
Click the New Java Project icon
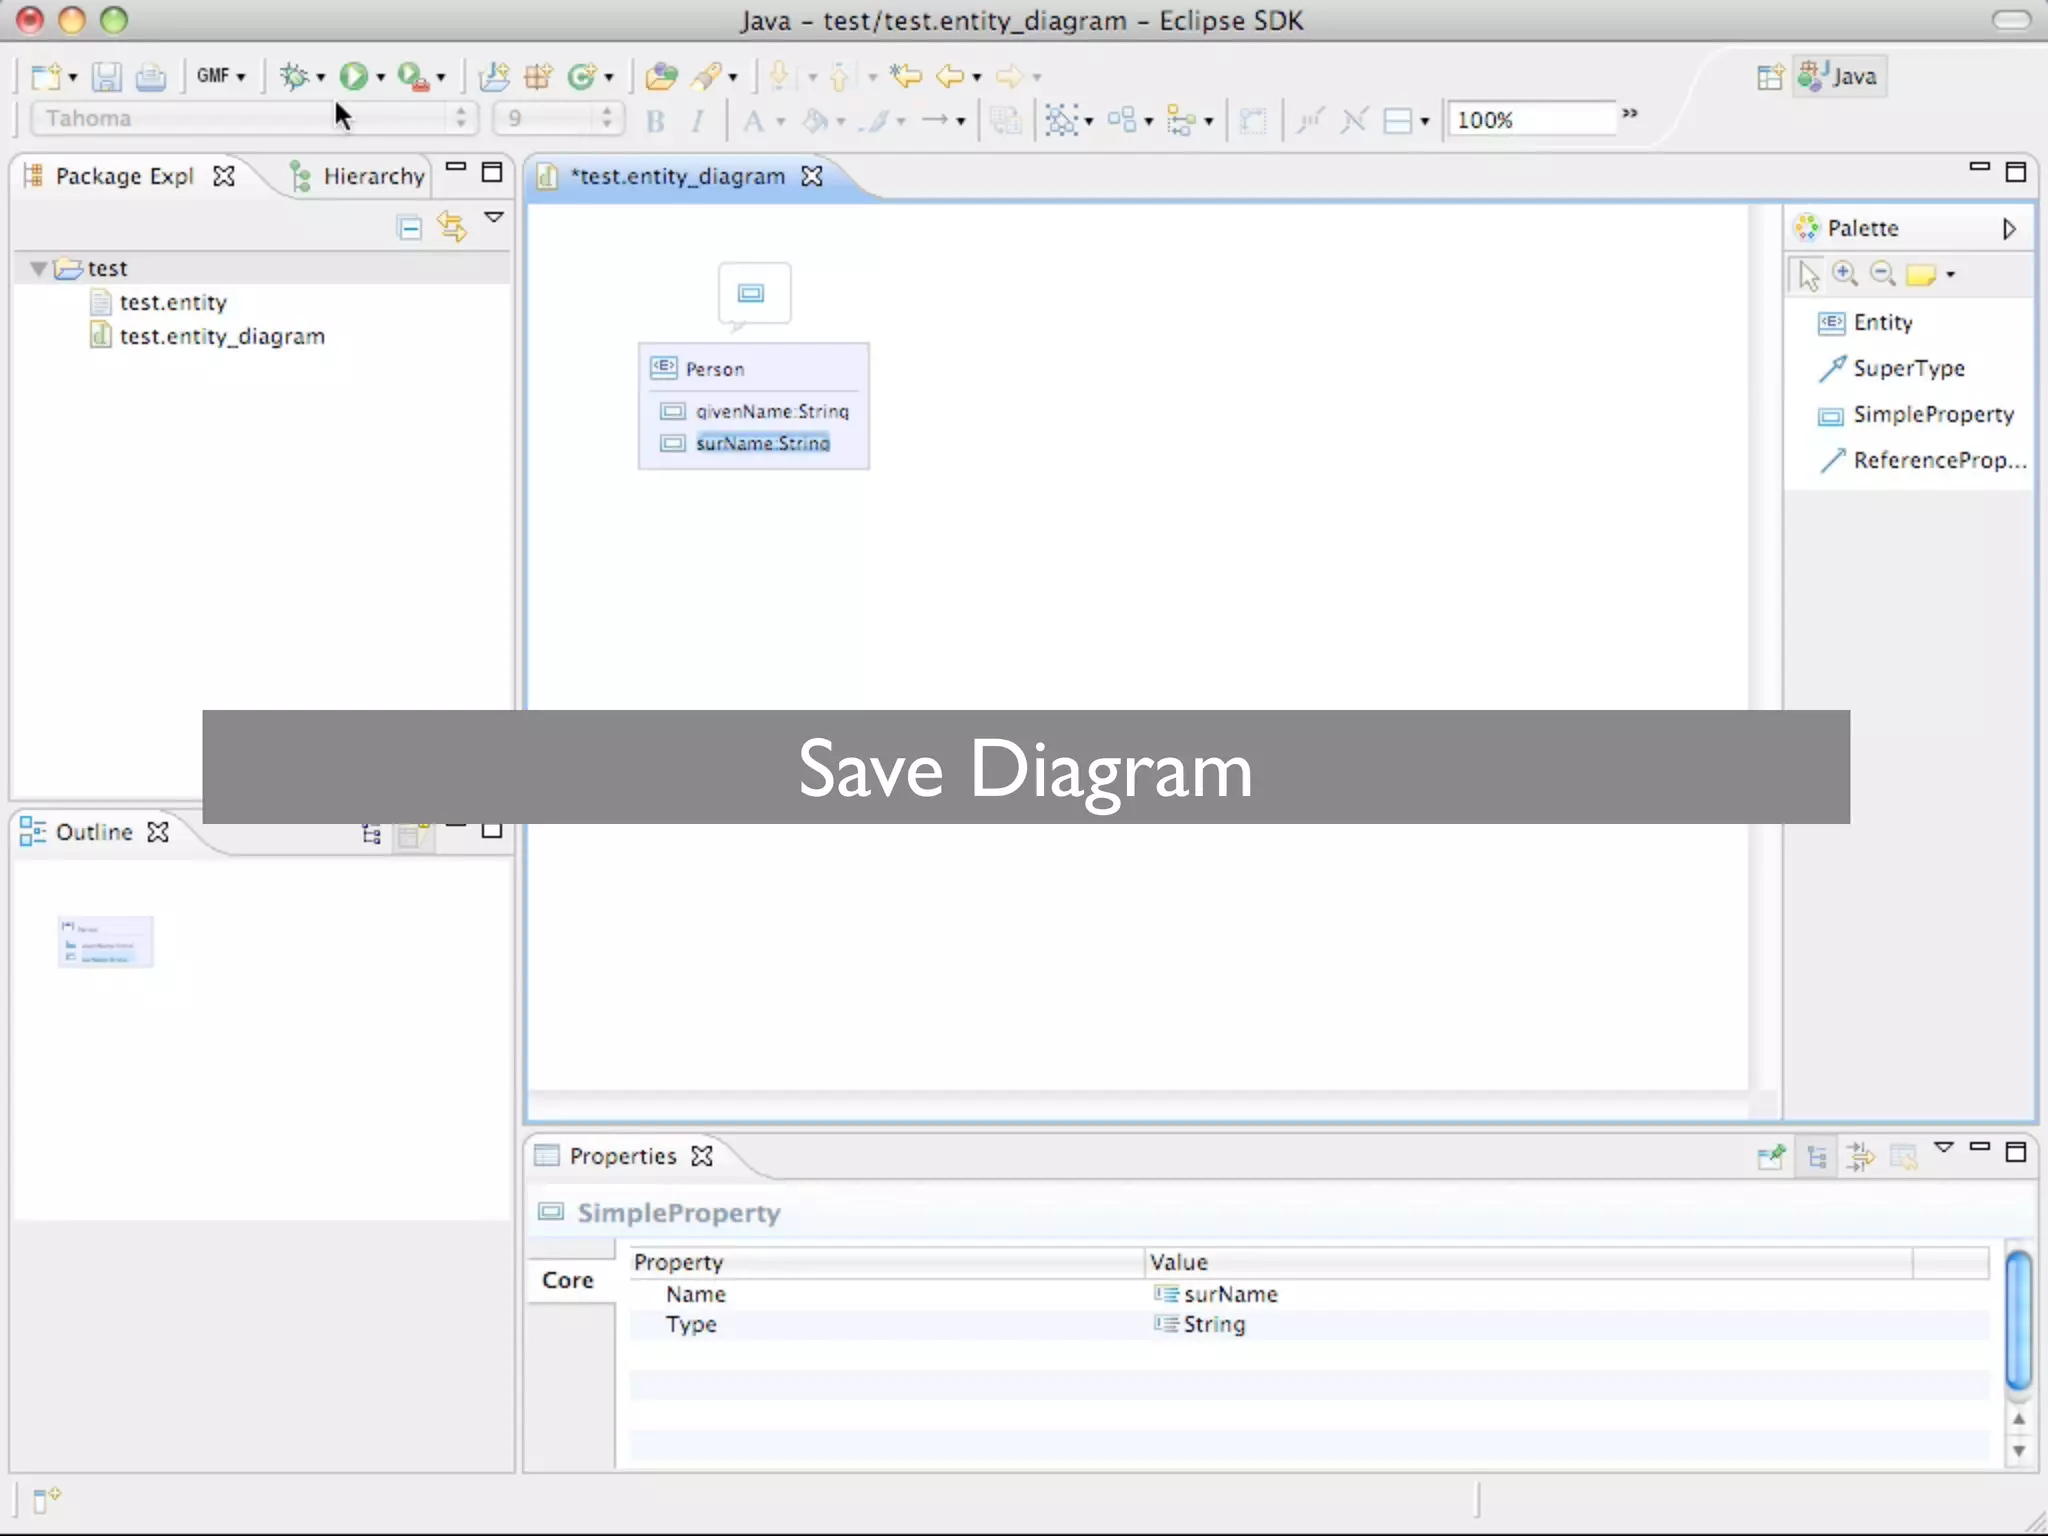click(x=494, y=76)
